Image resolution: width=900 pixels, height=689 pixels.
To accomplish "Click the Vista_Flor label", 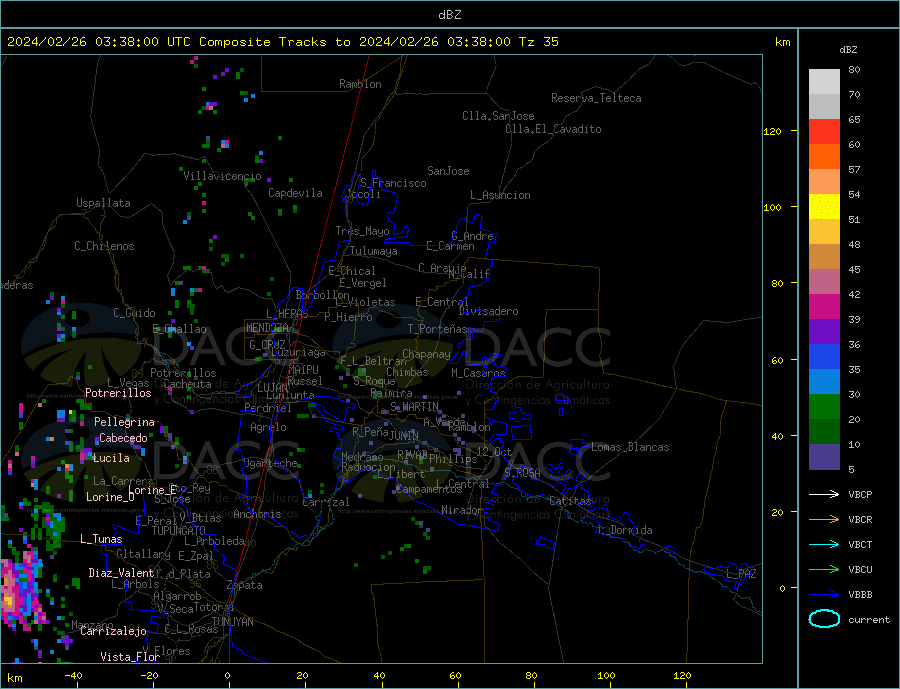I will point(130,657).
